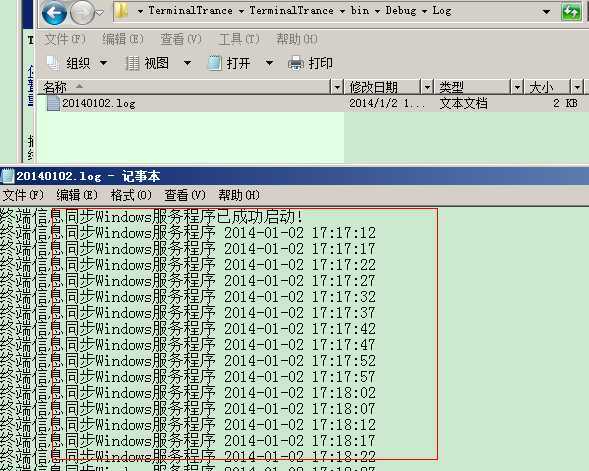Viewport: 589px width, 471px height.
Task: Navigate to the bin breadcrumb folder
Action: tap(360, 11)
